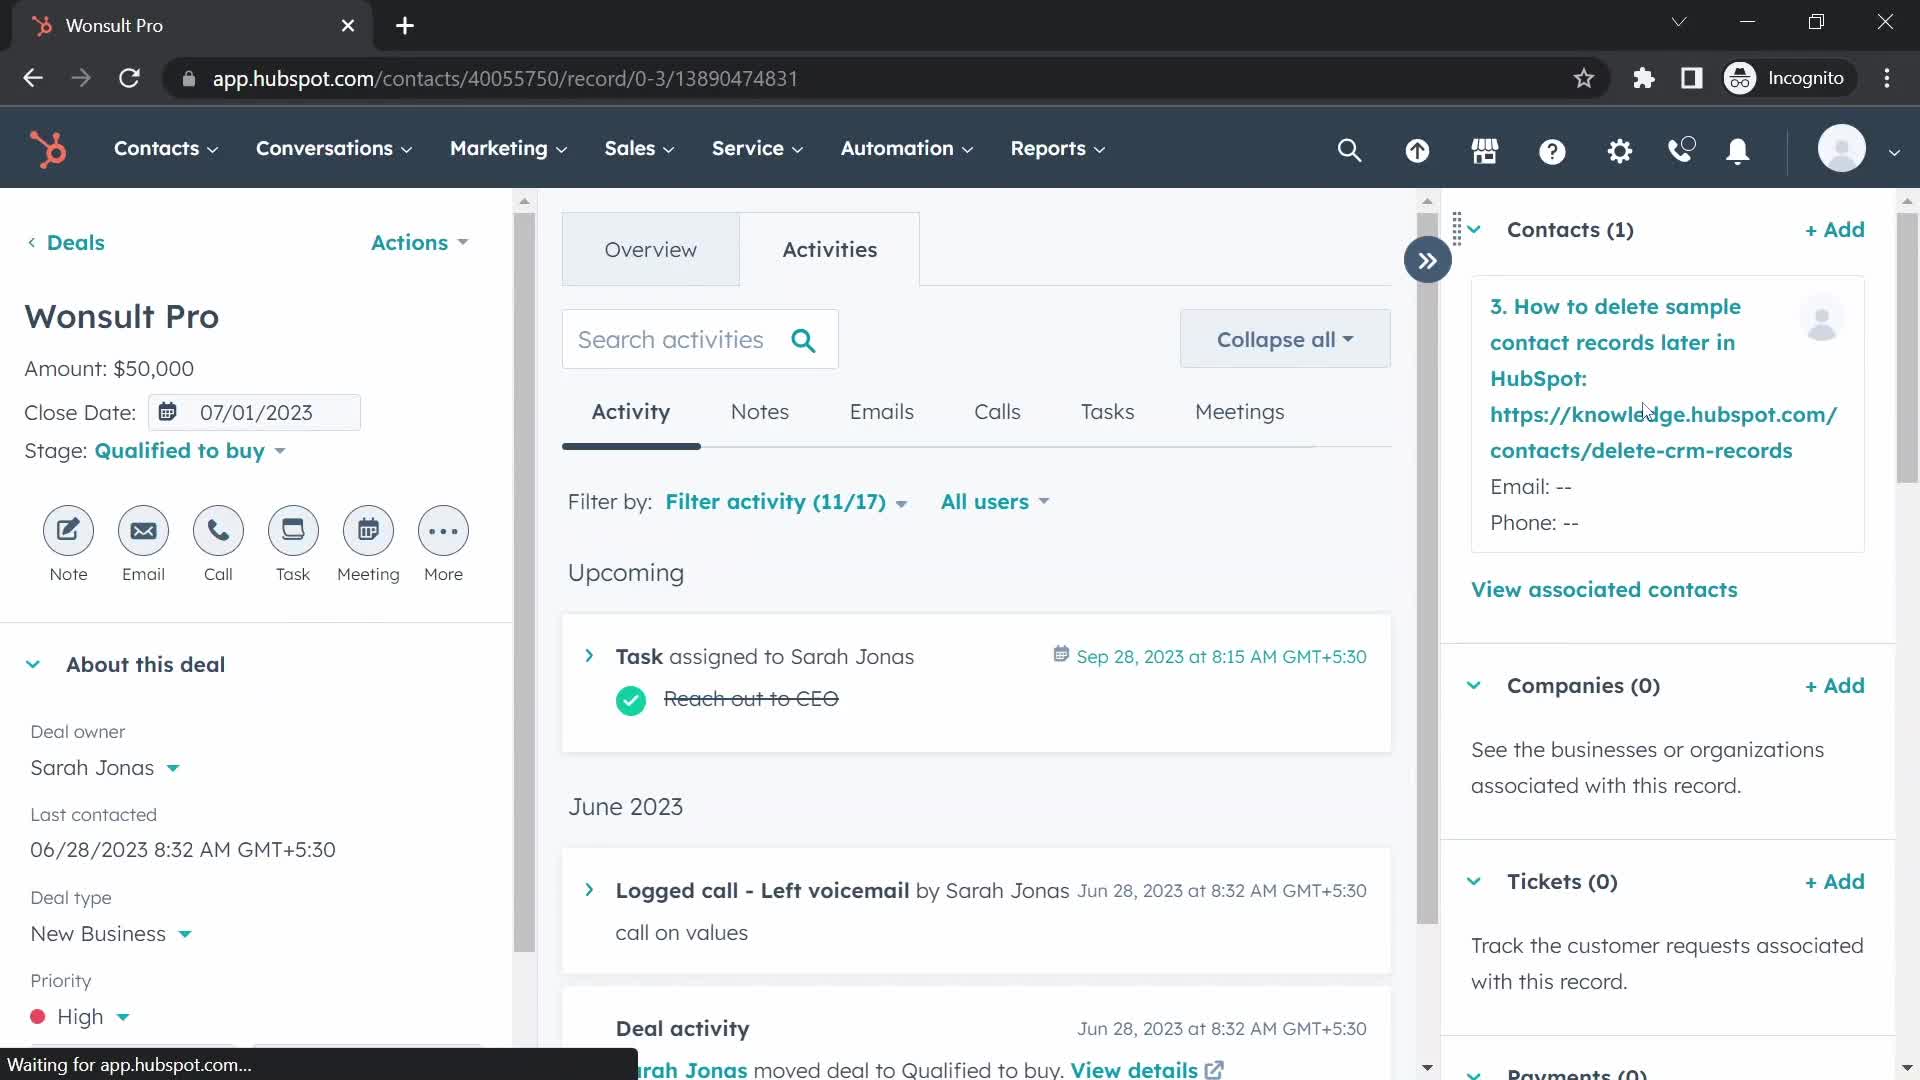Image resolution: width=1920 pixels, height=1080 pixels.
Task: Open the Sales navigation menu
Action: tap(639, 149)
